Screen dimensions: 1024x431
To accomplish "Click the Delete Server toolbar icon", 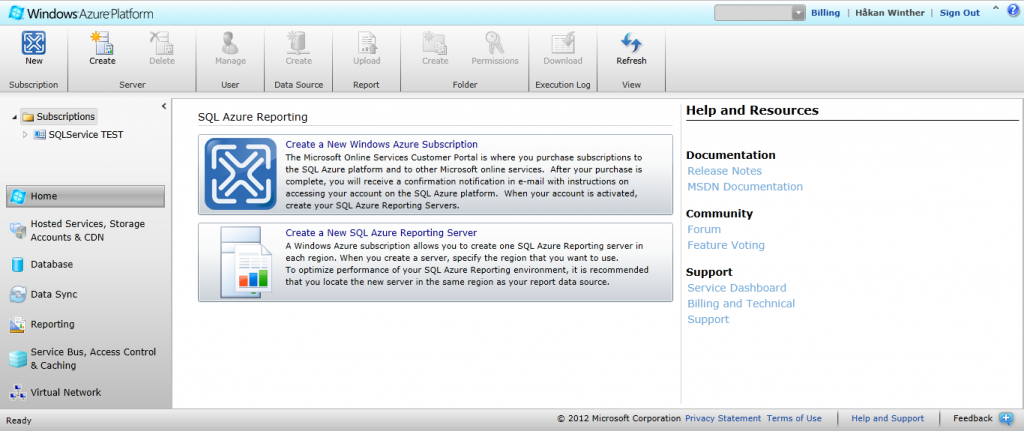I will click(161, 43).
